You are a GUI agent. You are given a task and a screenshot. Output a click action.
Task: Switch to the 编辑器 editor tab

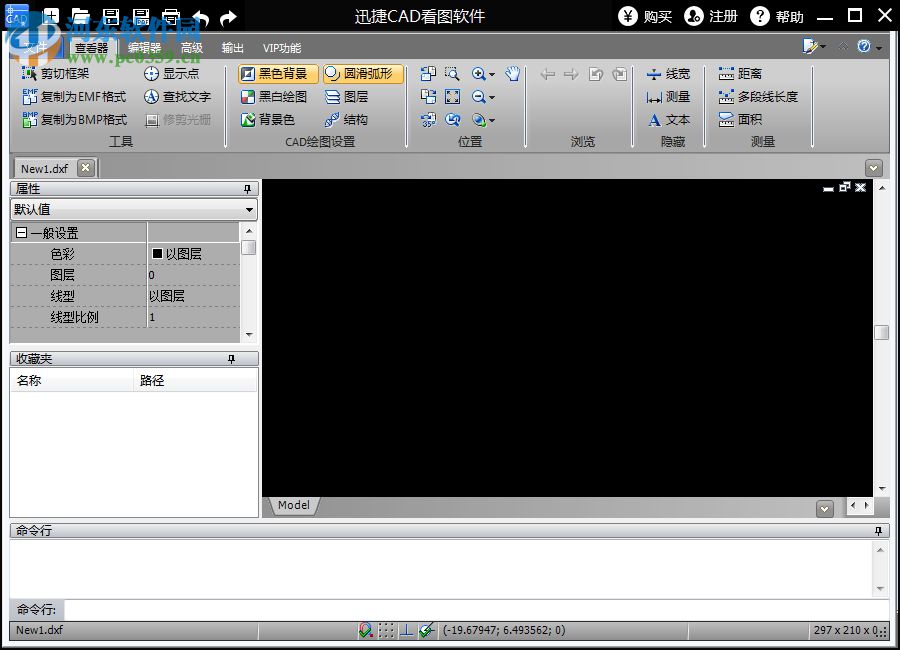point(144,47)
